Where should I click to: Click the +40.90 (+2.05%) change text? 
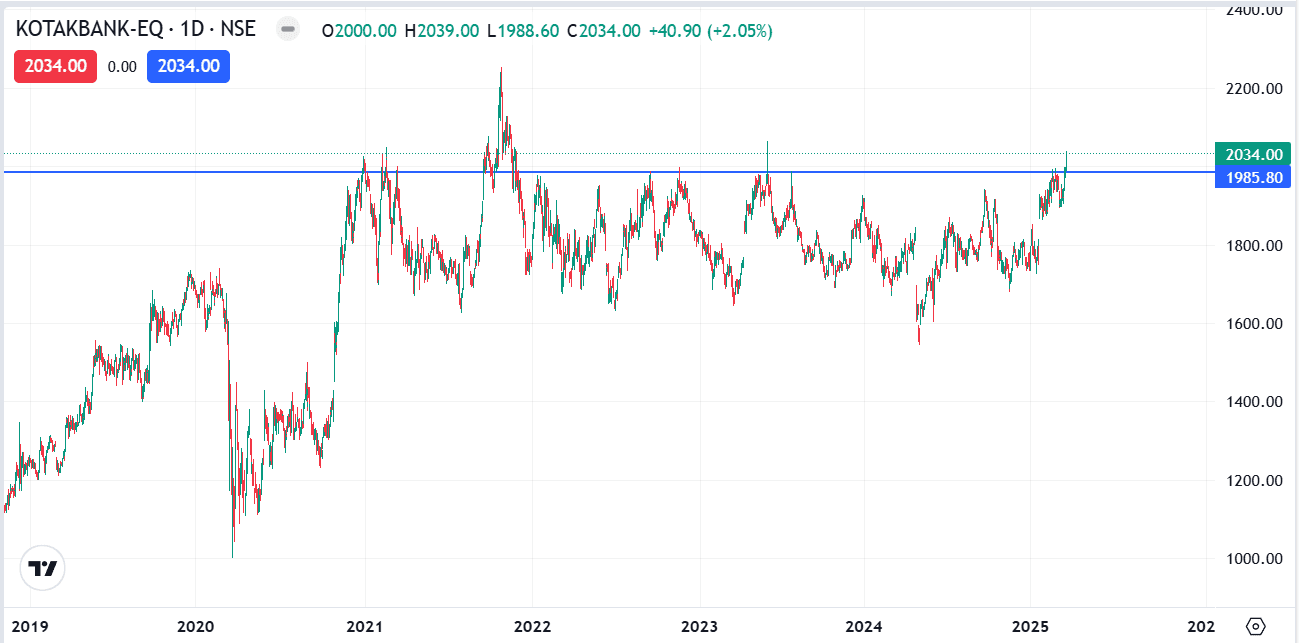(710, 31)
